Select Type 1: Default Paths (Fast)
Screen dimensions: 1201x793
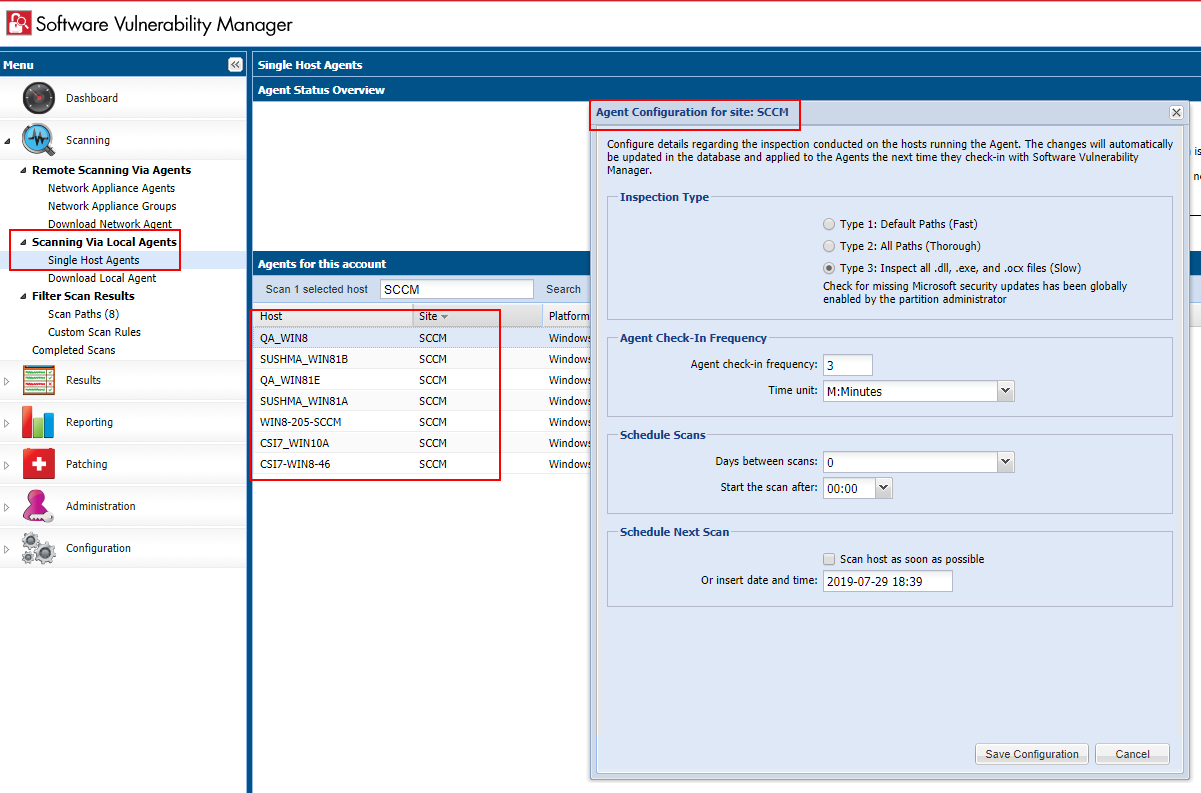(828, 225)
